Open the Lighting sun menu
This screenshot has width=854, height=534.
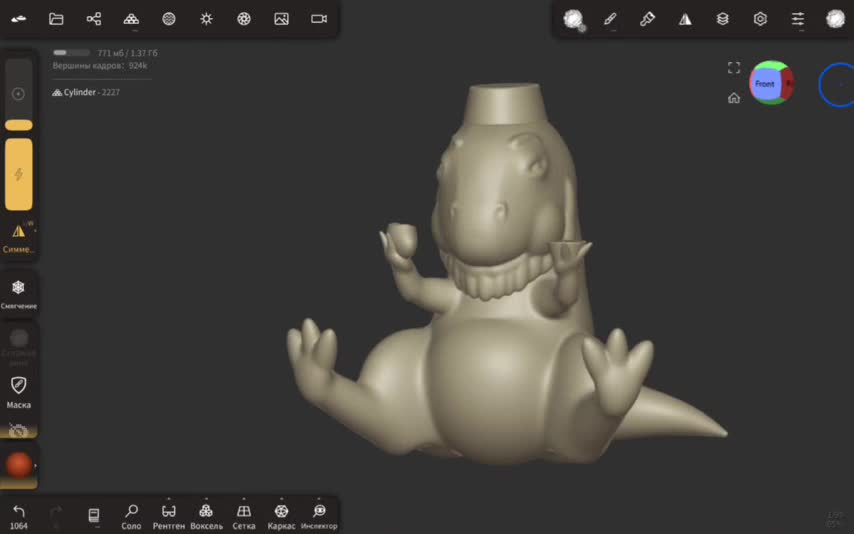206,19
